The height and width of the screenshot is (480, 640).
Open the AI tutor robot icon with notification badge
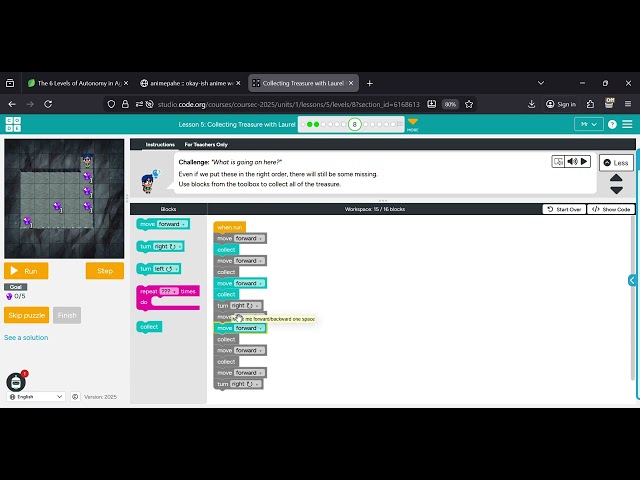click(x=16, y=381)
